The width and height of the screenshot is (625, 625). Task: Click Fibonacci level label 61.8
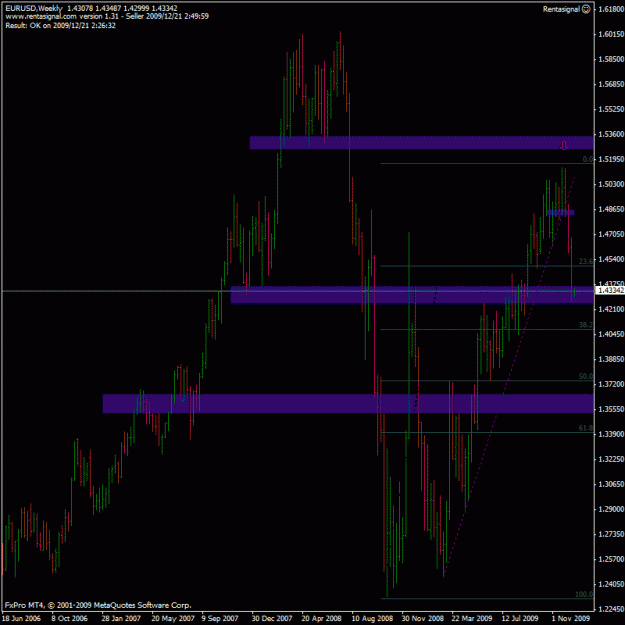pos(586,428)
